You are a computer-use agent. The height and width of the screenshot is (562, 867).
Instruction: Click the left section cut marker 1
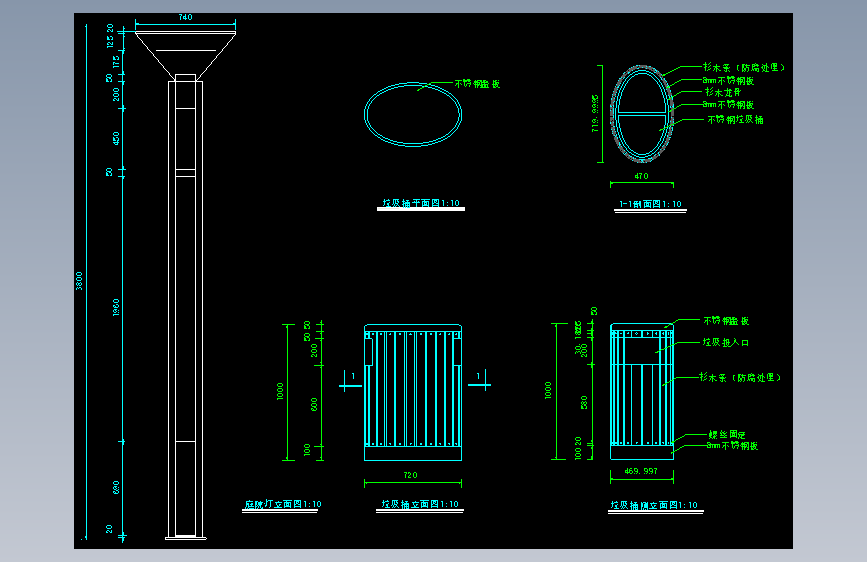tap(350, 381)
